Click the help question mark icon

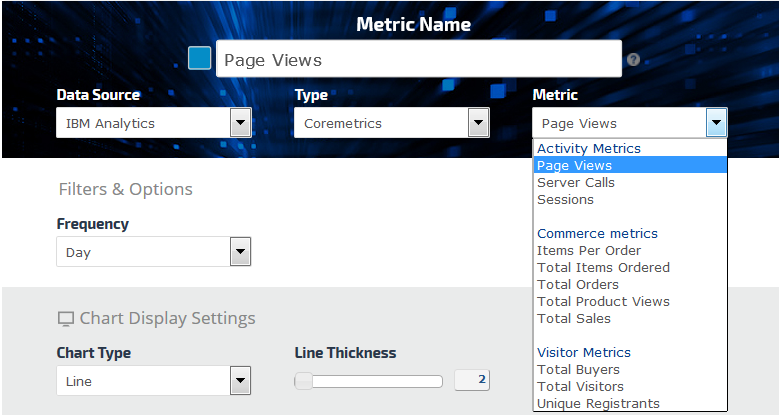[633, 60]
